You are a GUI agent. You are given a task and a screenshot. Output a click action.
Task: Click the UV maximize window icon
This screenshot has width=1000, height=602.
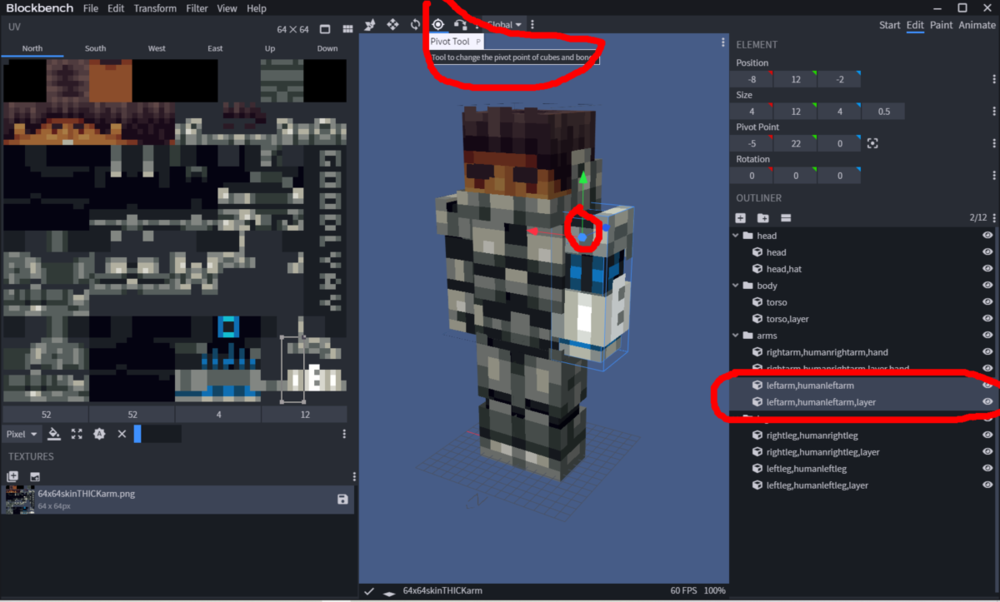325,29
